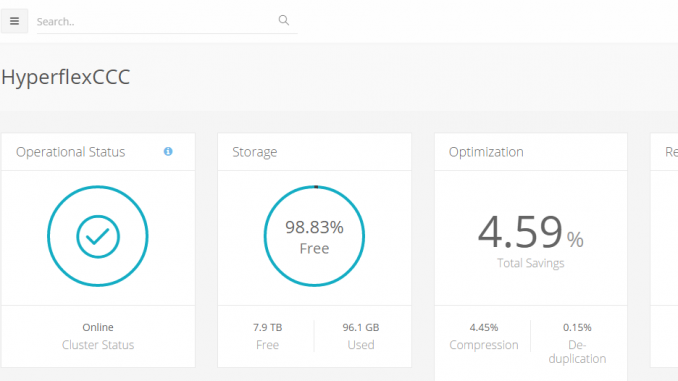Click the Used storage label
The height and width of the screenshot is (381, 678).
pos(361,345)
